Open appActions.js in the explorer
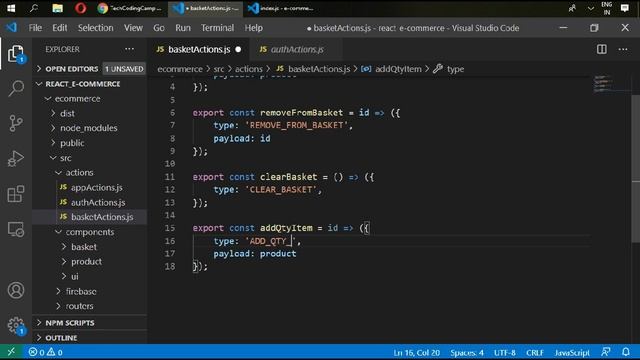The image size is (640, 360). point(96,187)
